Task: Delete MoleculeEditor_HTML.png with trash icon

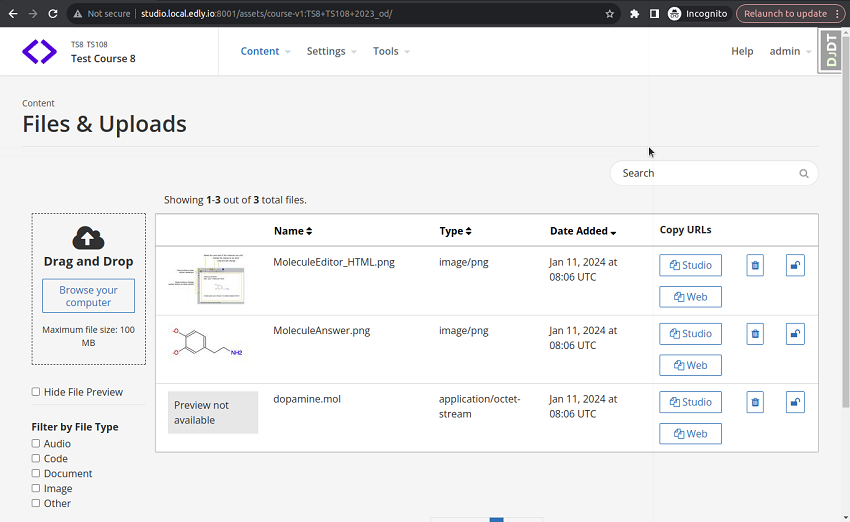Action: coord(755,266)
